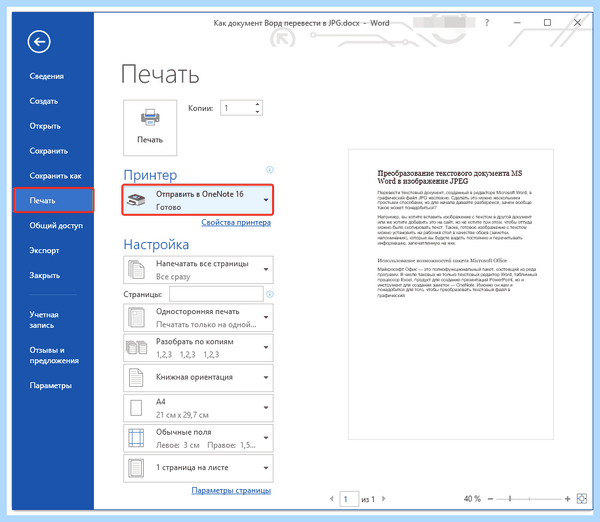Click the current page number box
This screenshot has width=600, height=522.
pos(349,499)
